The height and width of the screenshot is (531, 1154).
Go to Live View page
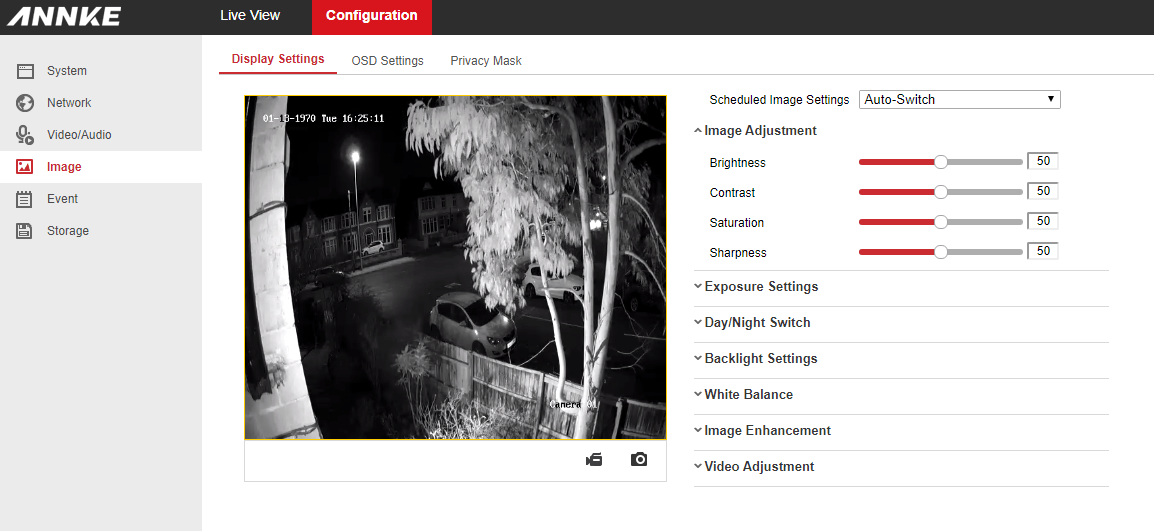point(250,16)
